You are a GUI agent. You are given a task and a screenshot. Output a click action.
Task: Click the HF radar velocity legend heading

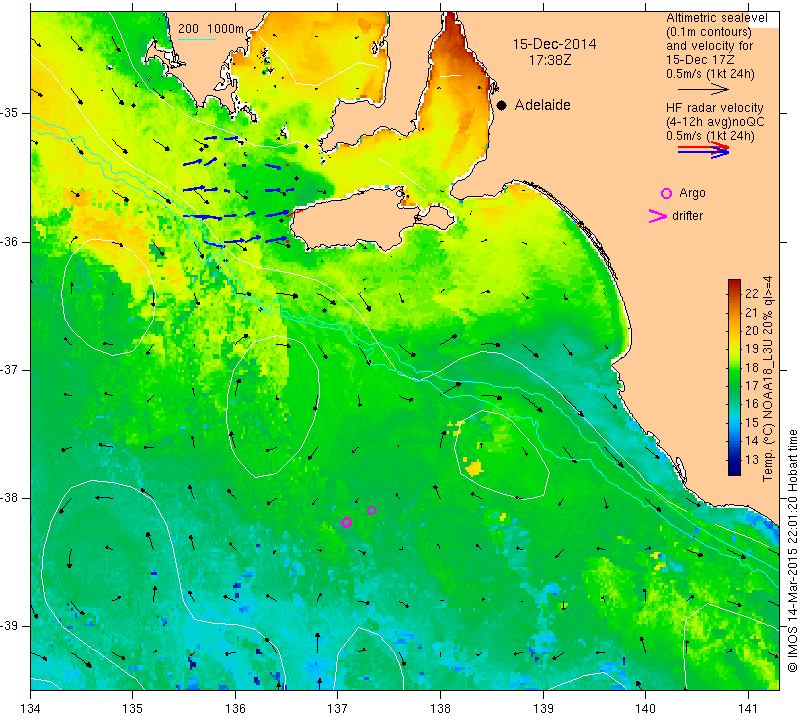click(714, 108)
